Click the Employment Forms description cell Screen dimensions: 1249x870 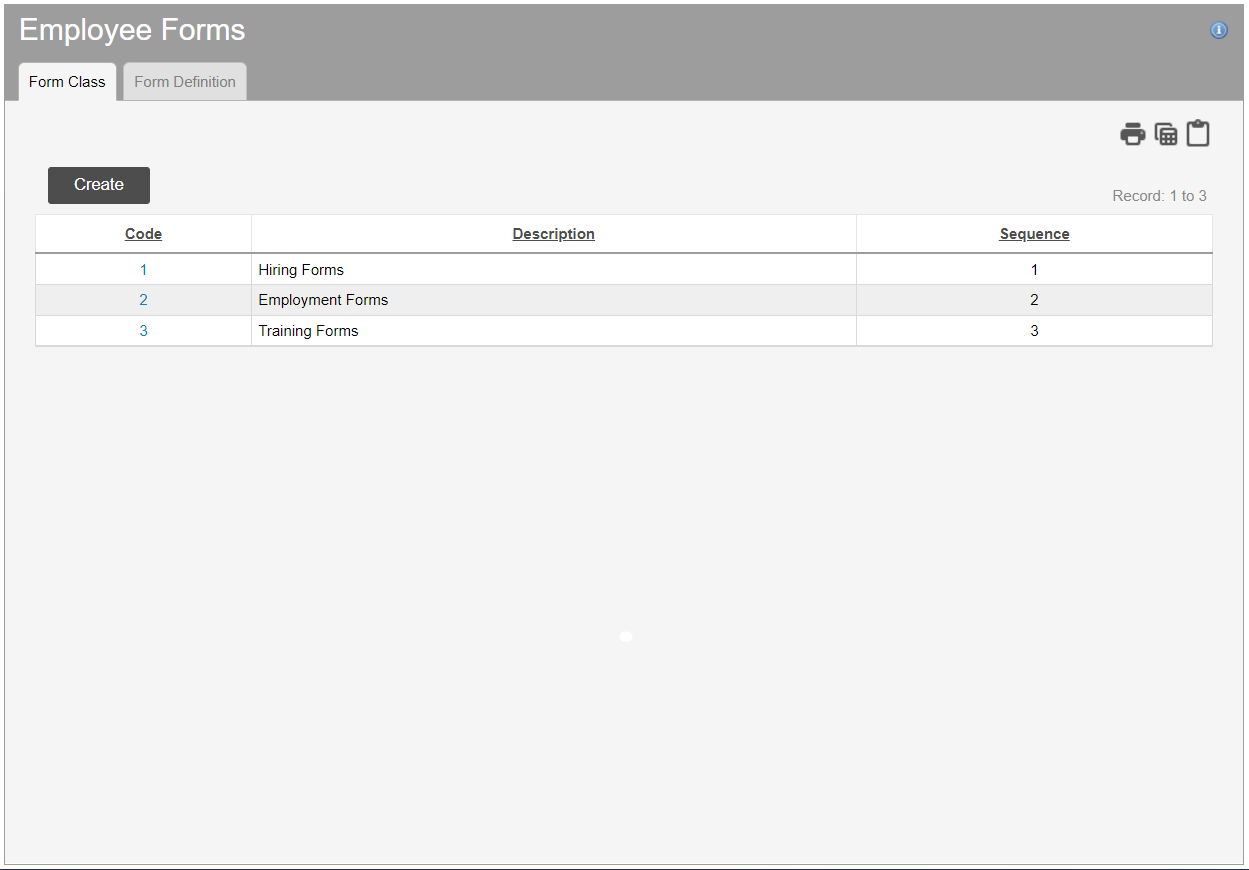click(323, 300)
